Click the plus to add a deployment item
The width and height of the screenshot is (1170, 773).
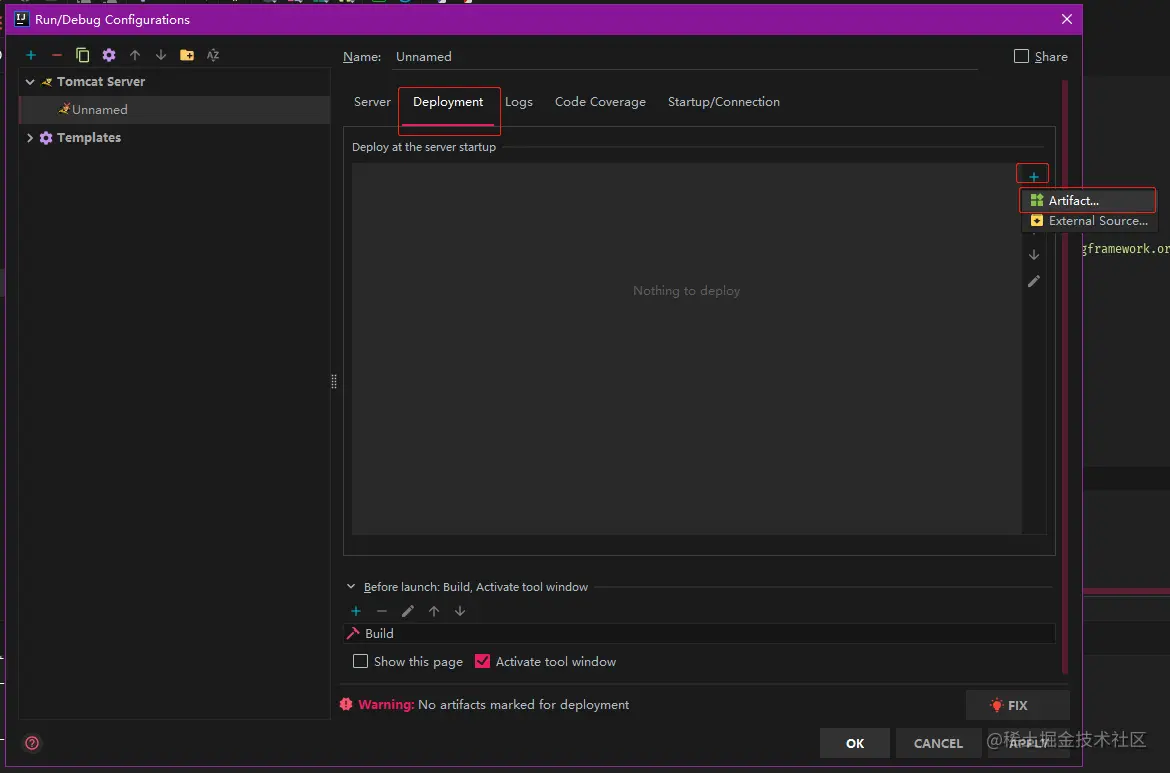1033,176
